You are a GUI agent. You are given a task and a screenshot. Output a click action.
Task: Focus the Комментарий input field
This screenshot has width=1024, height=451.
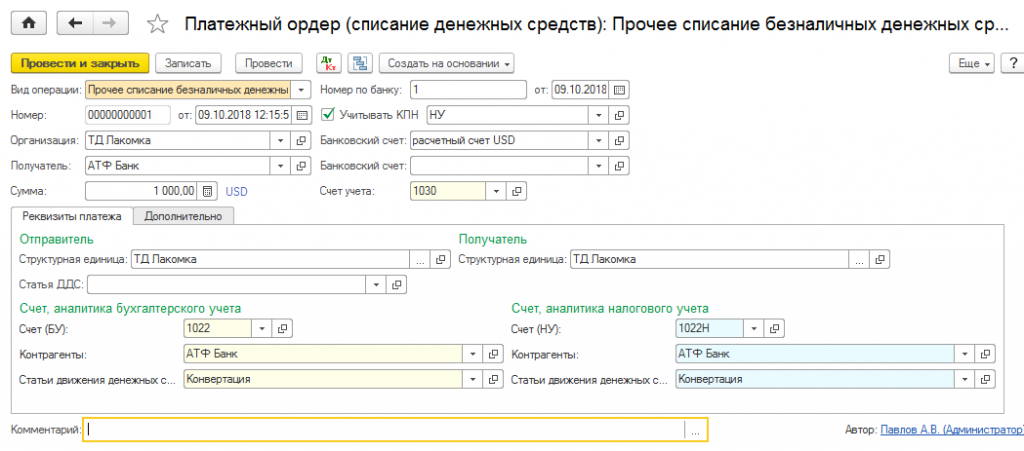tap(385, 430)
